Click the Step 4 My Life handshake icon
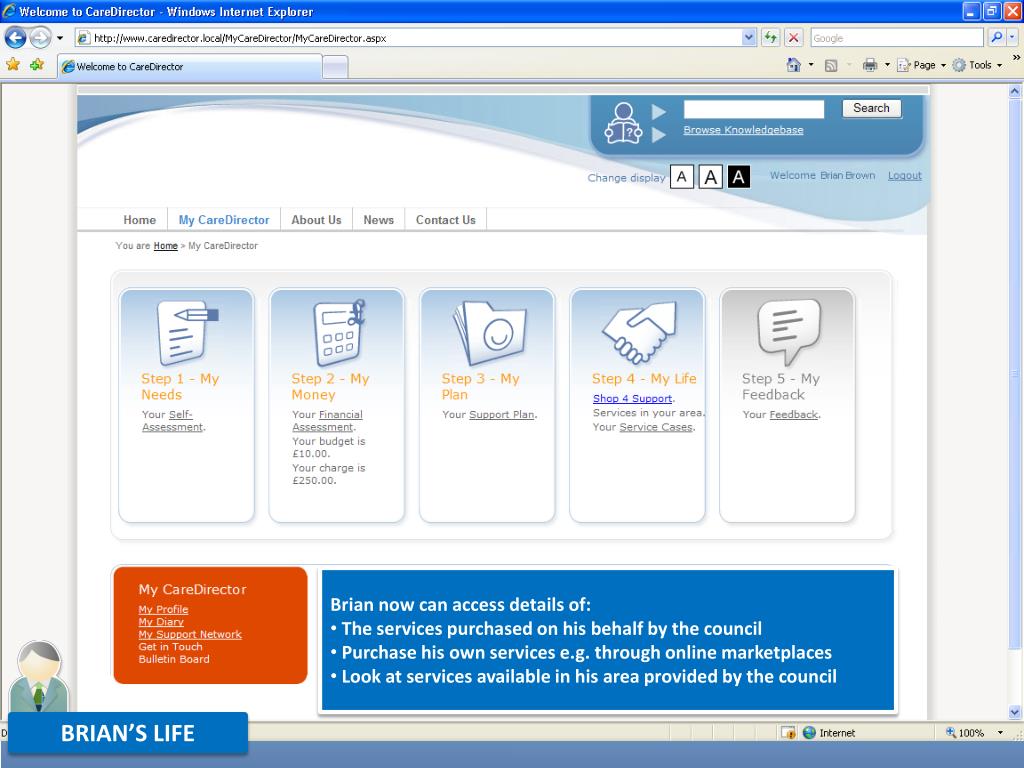 (640, 332)
